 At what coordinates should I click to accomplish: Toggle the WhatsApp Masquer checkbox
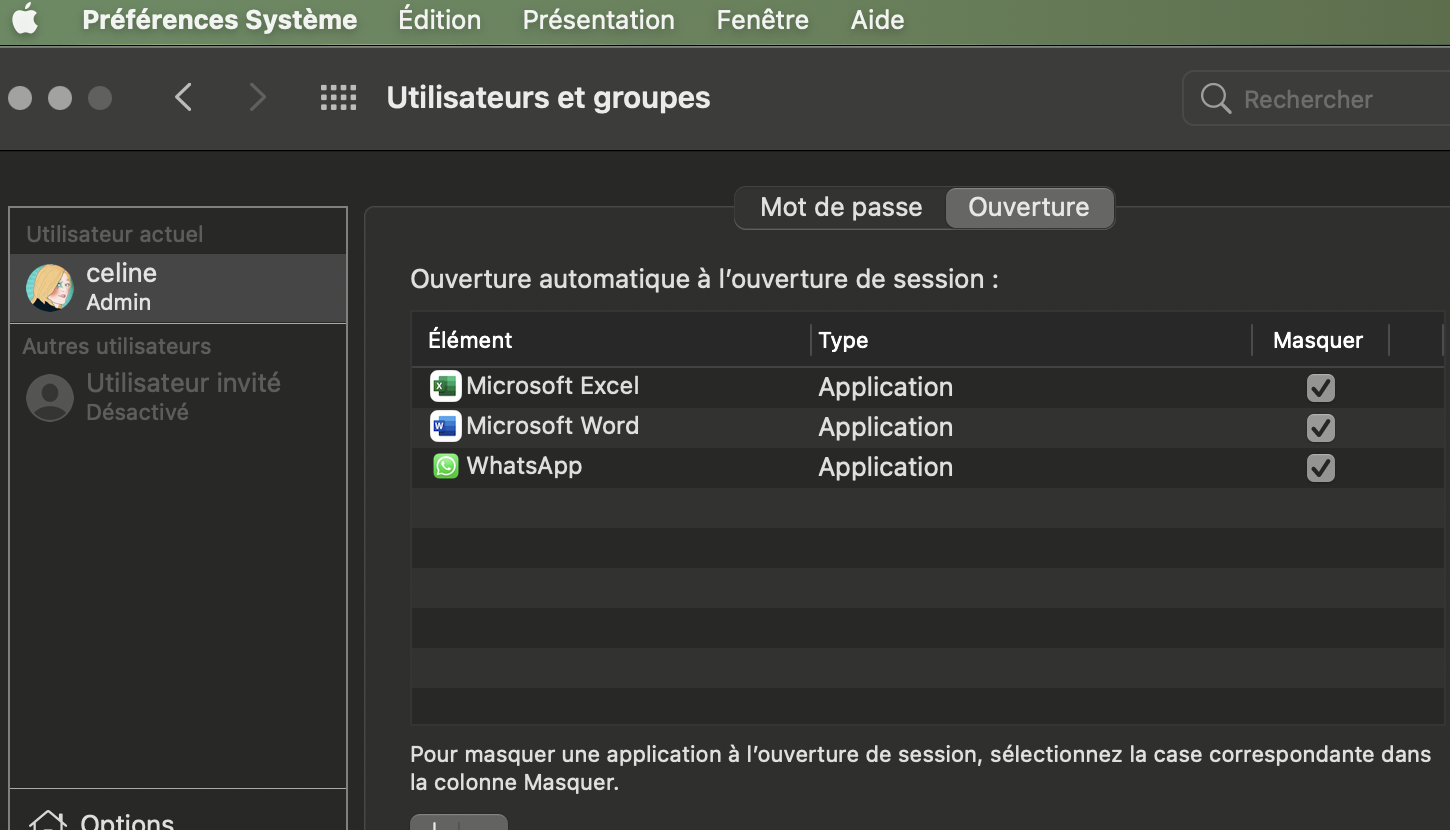point(1320,467)
